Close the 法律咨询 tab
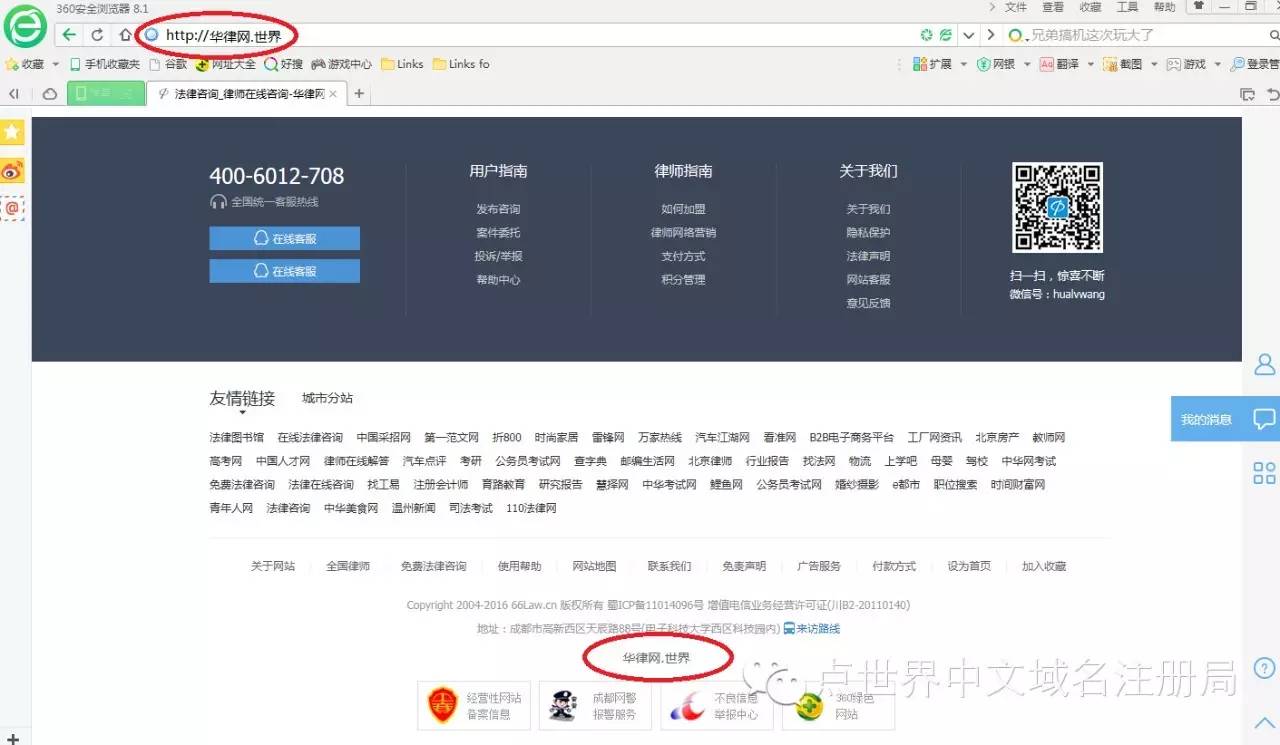 [333, 94]
